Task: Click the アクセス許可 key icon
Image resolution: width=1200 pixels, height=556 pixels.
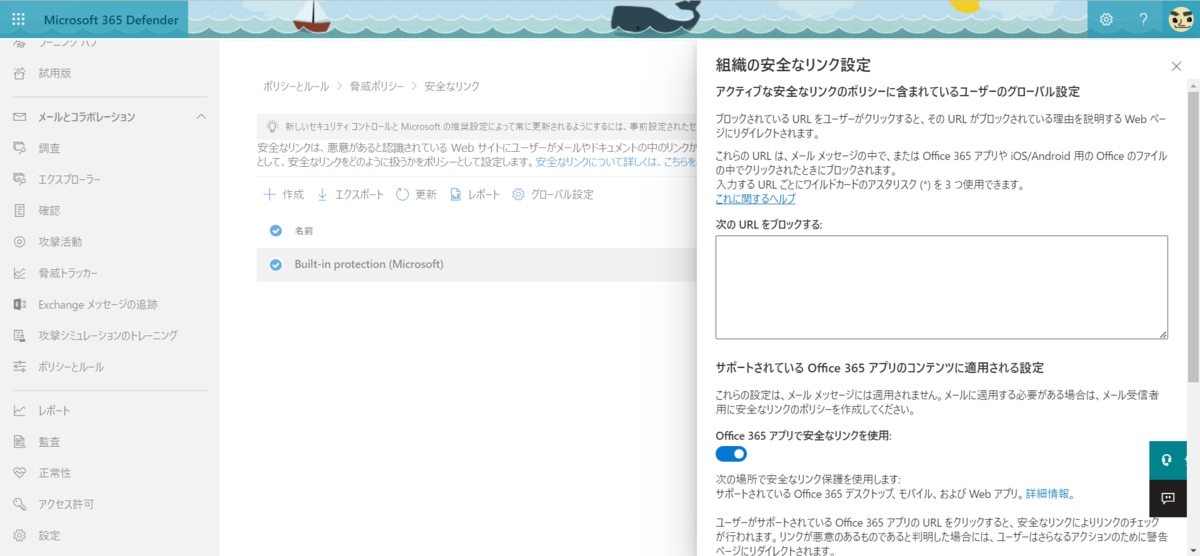Action: click(x=19, y=504)
